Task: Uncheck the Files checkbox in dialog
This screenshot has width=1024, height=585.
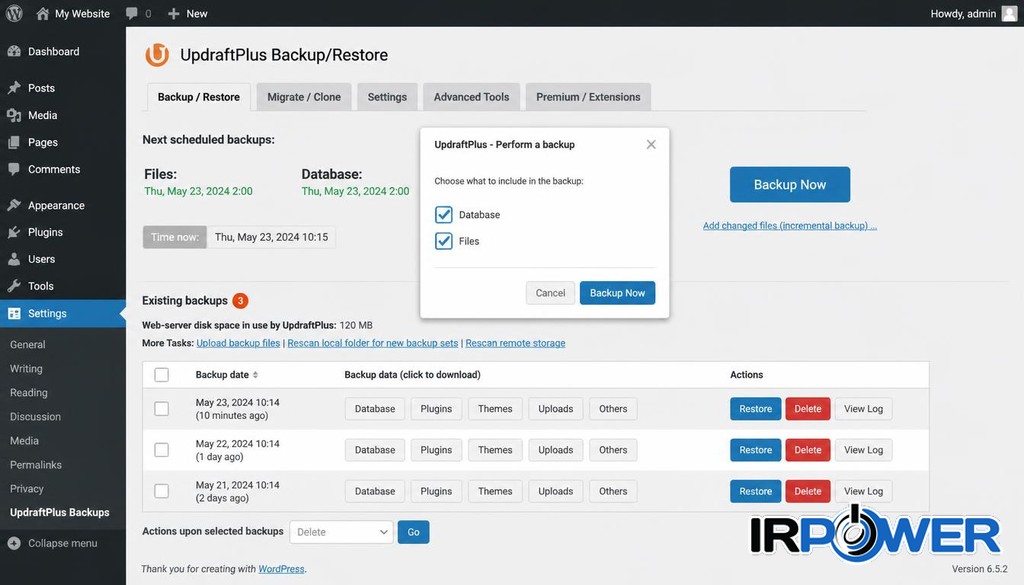Action: tap(444, 241)
